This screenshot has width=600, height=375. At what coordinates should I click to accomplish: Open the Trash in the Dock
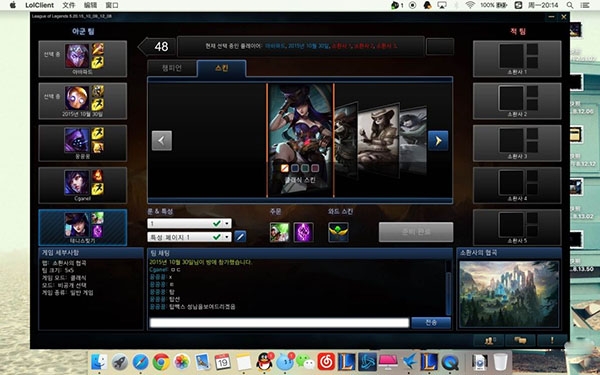click(x=500, y=362)
